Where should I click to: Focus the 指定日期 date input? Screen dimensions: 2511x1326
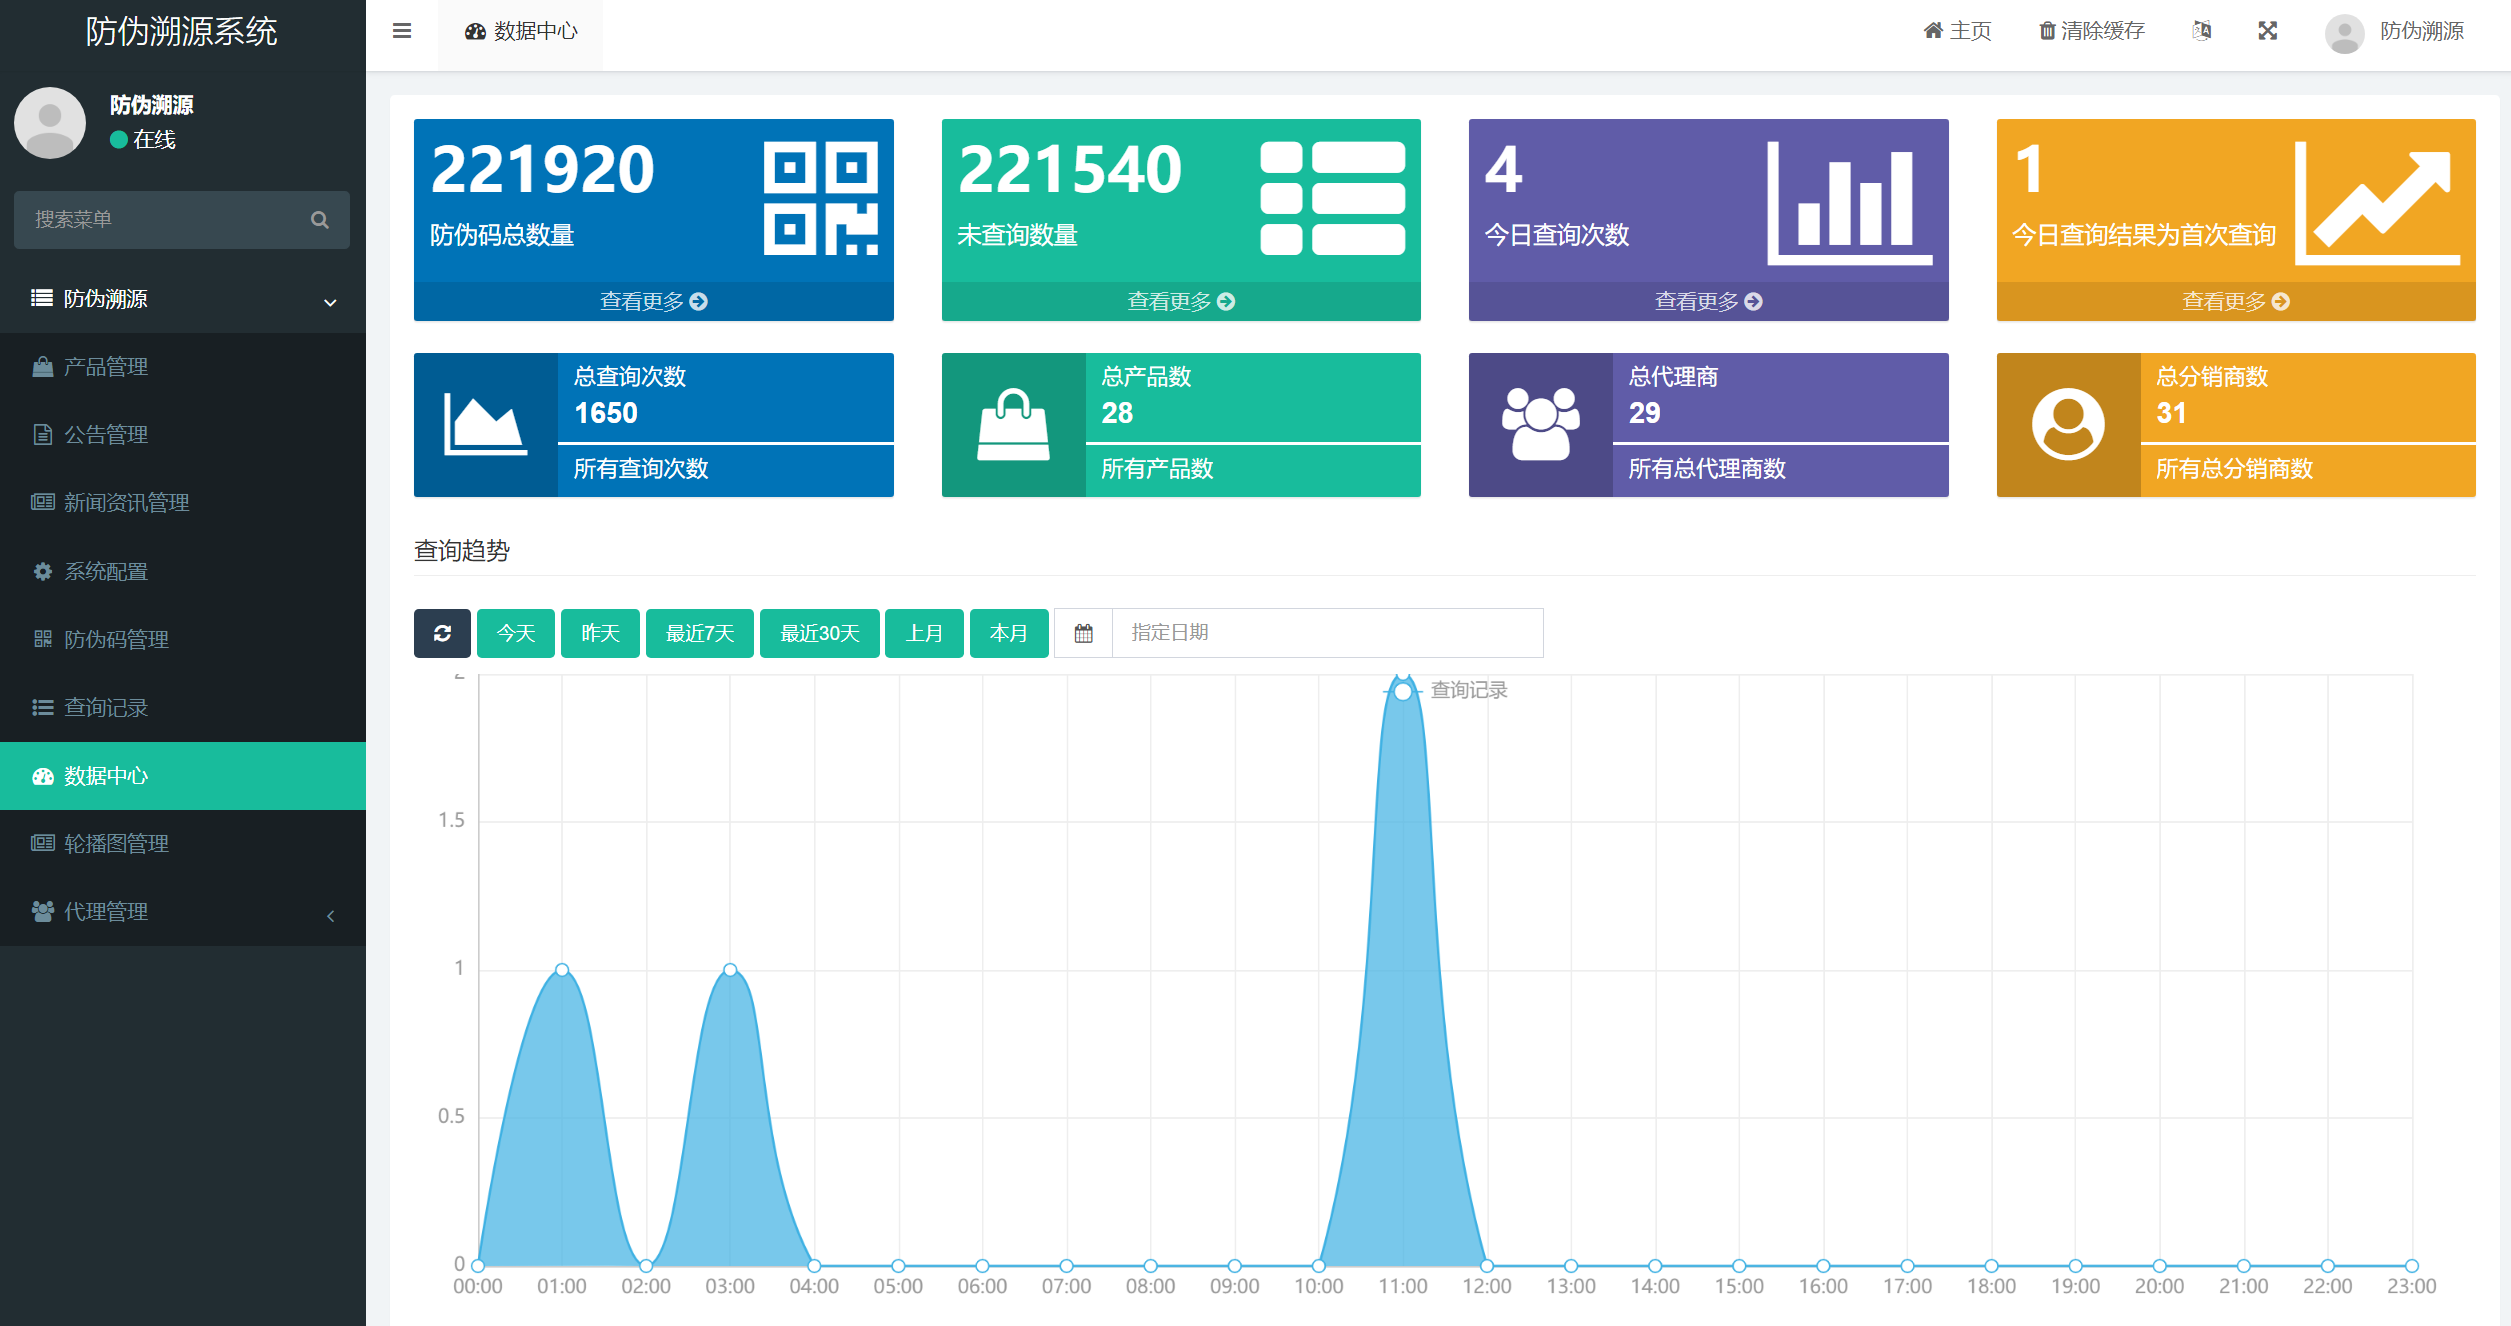(x=1327, y=633)
